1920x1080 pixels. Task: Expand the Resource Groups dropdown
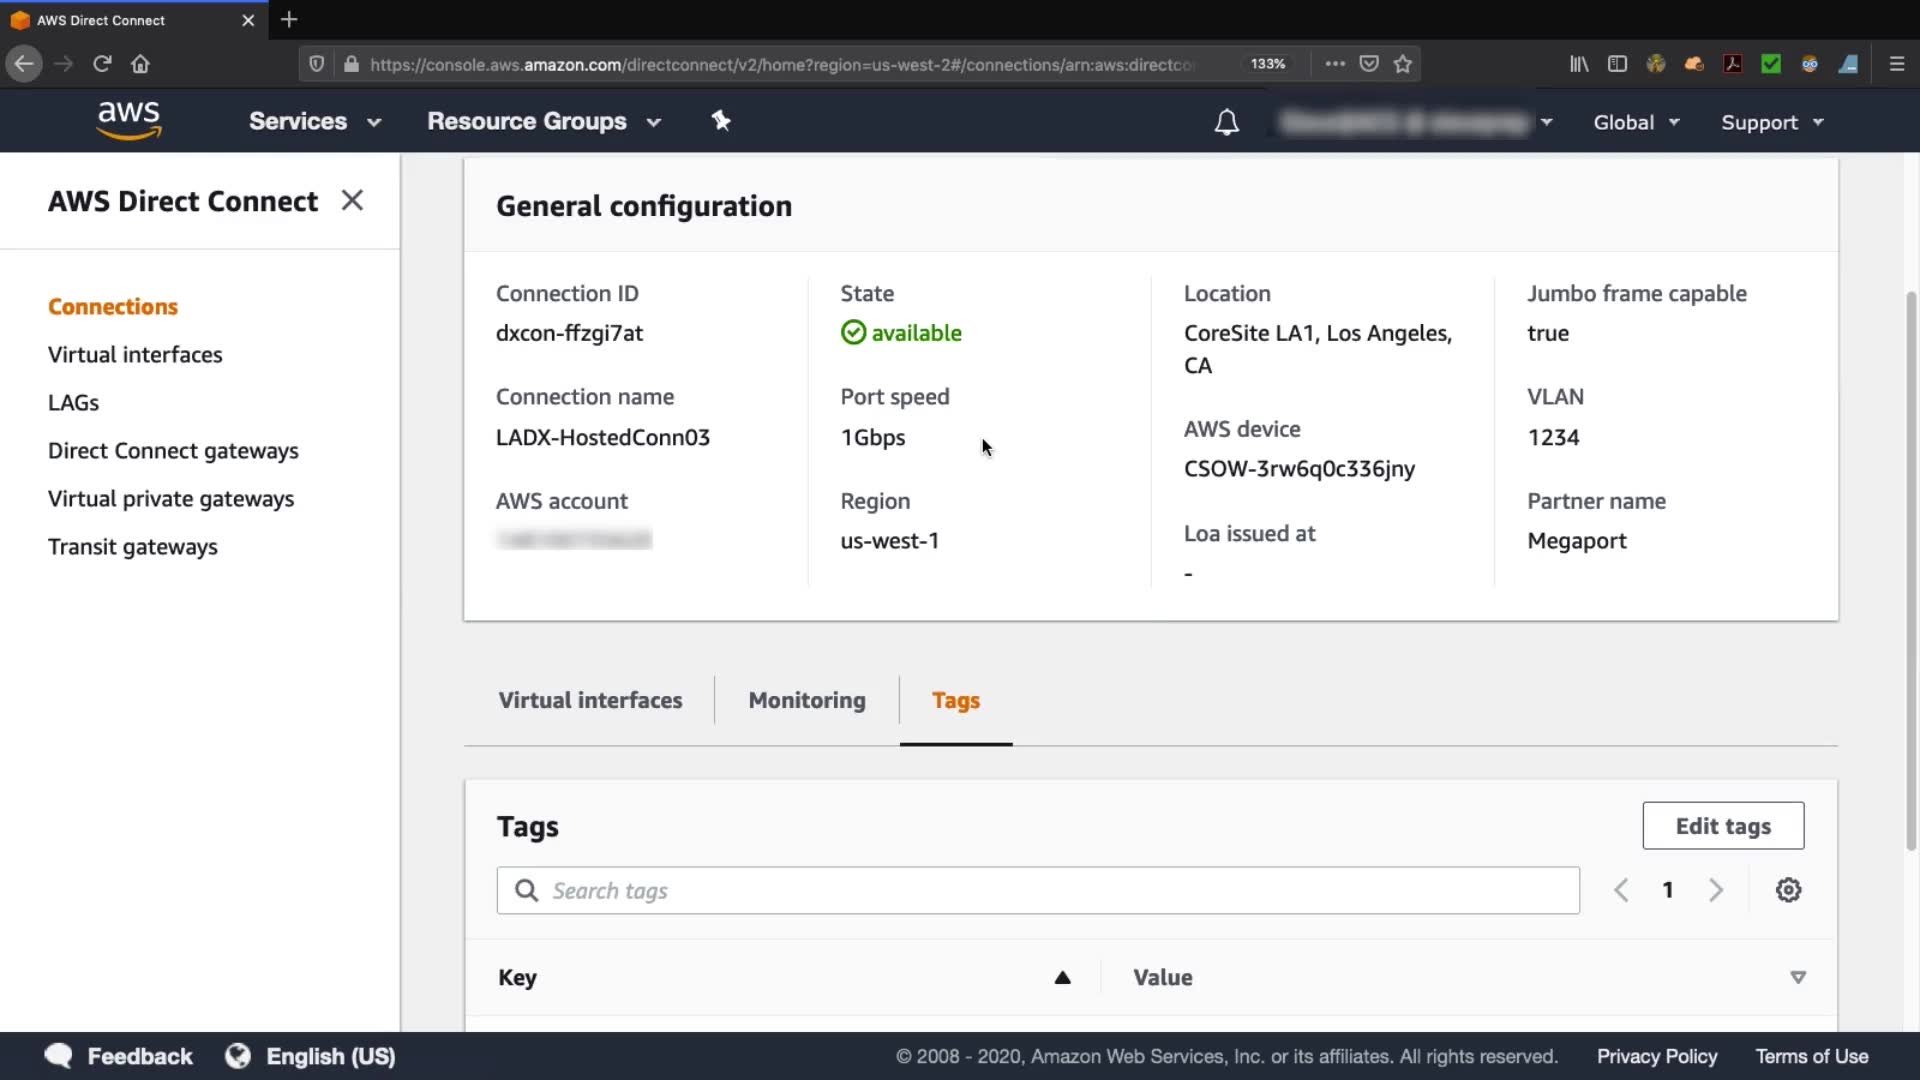pos(544,121)
